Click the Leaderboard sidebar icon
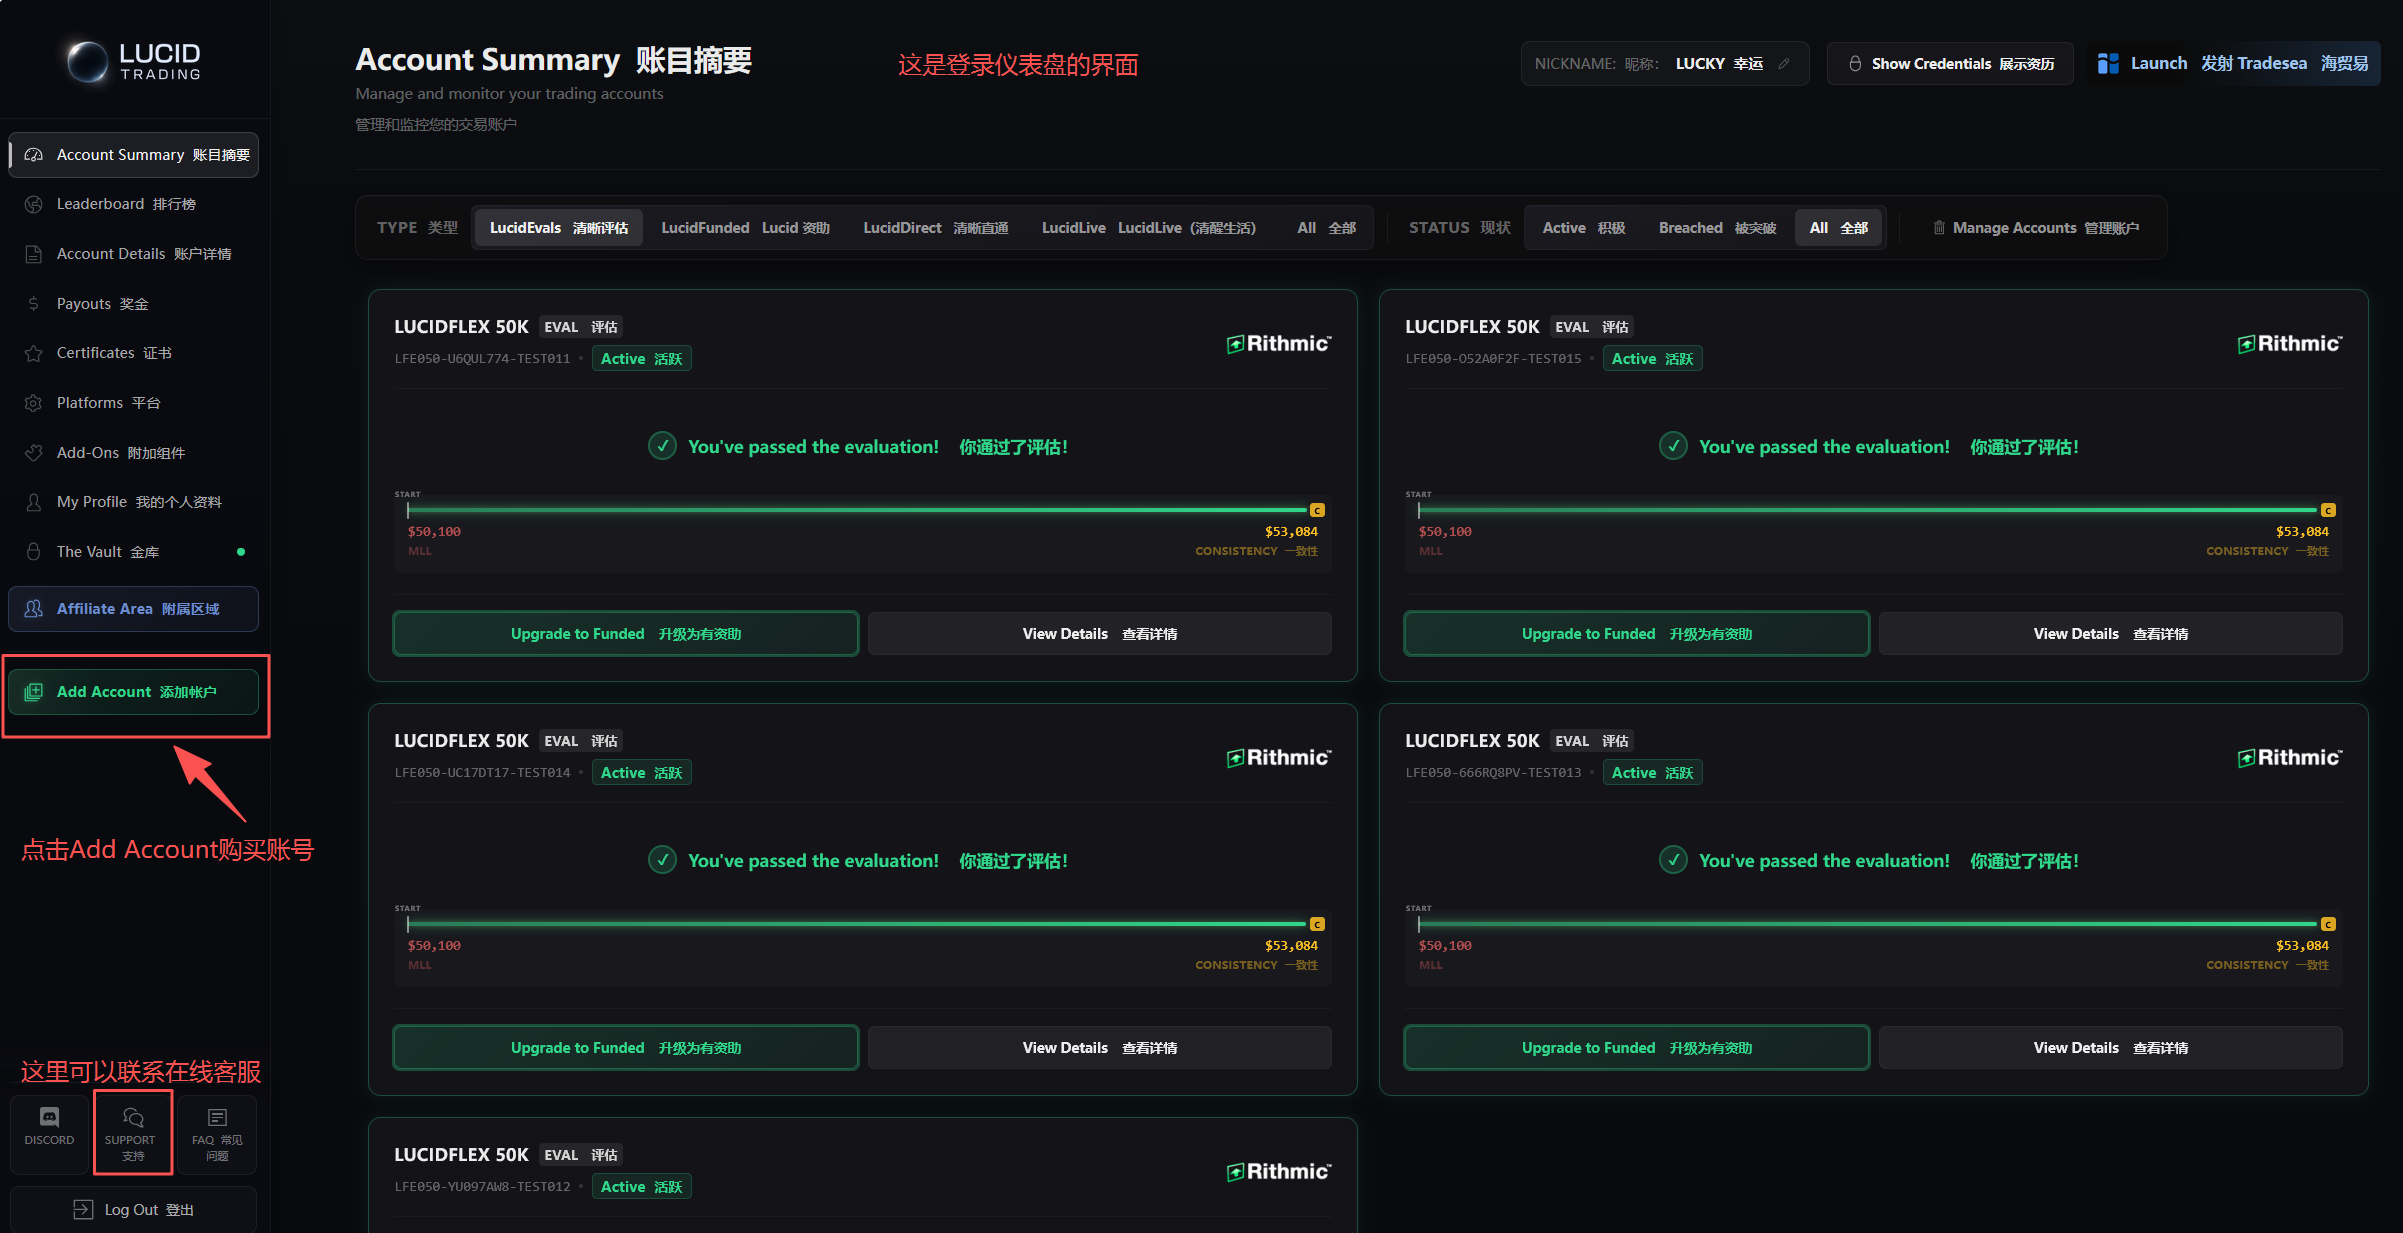The width and height of the screenshot is (2403, 1233). pos(34,204)
